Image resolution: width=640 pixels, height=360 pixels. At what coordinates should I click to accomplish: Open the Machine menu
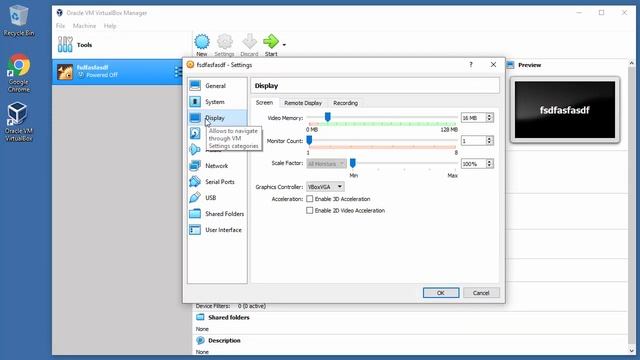(x=84, y=26)
